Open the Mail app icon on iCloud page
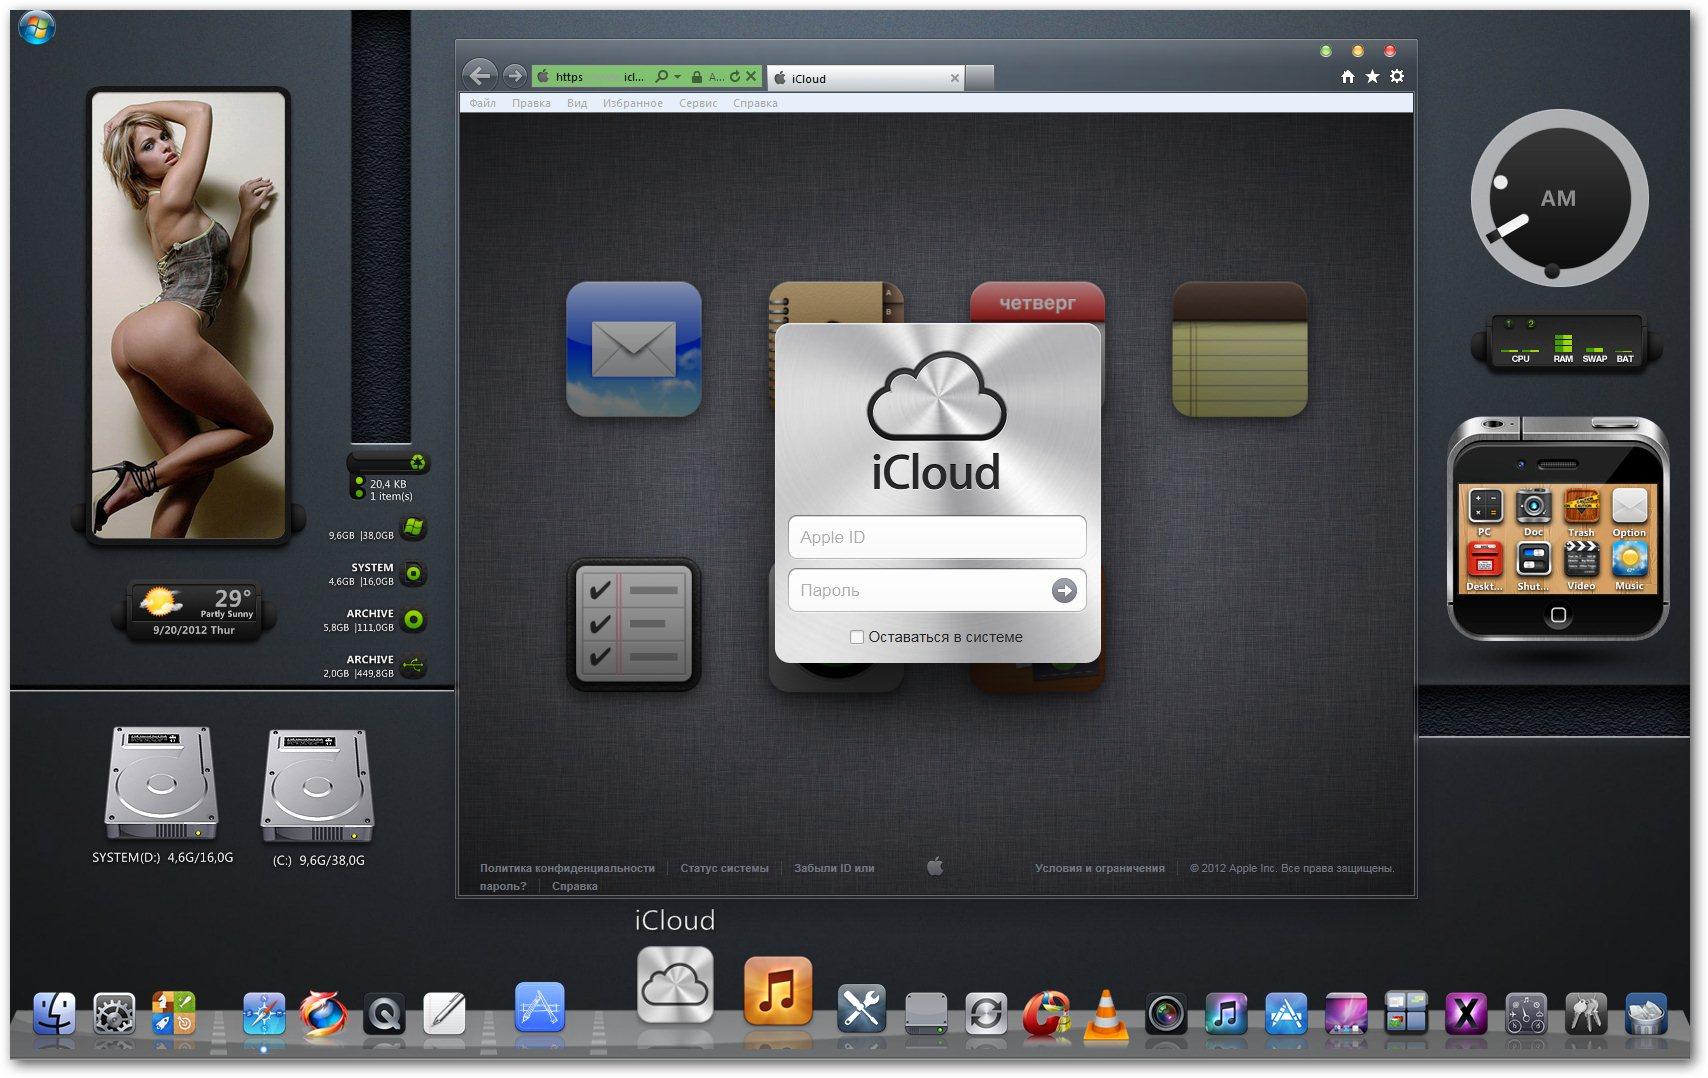Viewport: 1708px width, 1078px height. coord(634,349)
